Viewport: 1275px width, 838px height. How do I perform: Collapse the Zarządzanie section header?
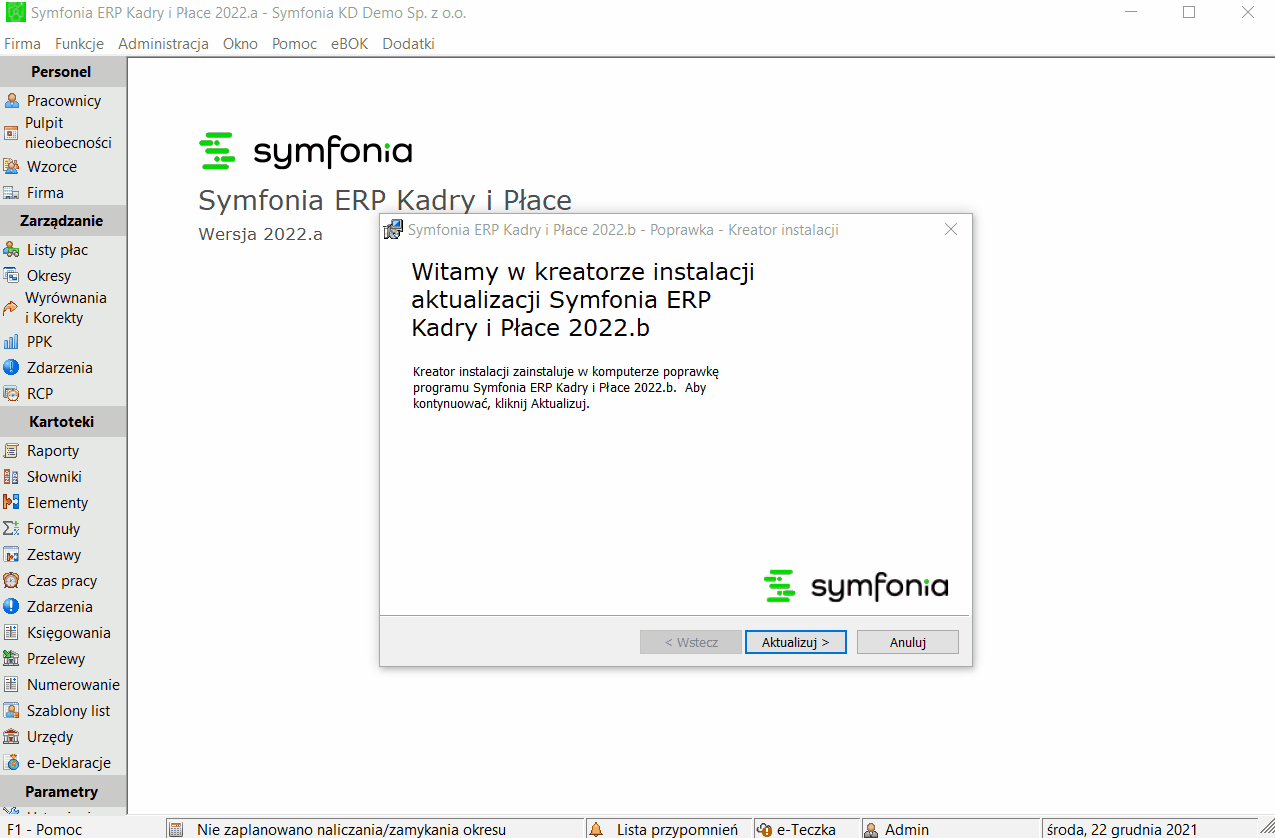point(63,221)
